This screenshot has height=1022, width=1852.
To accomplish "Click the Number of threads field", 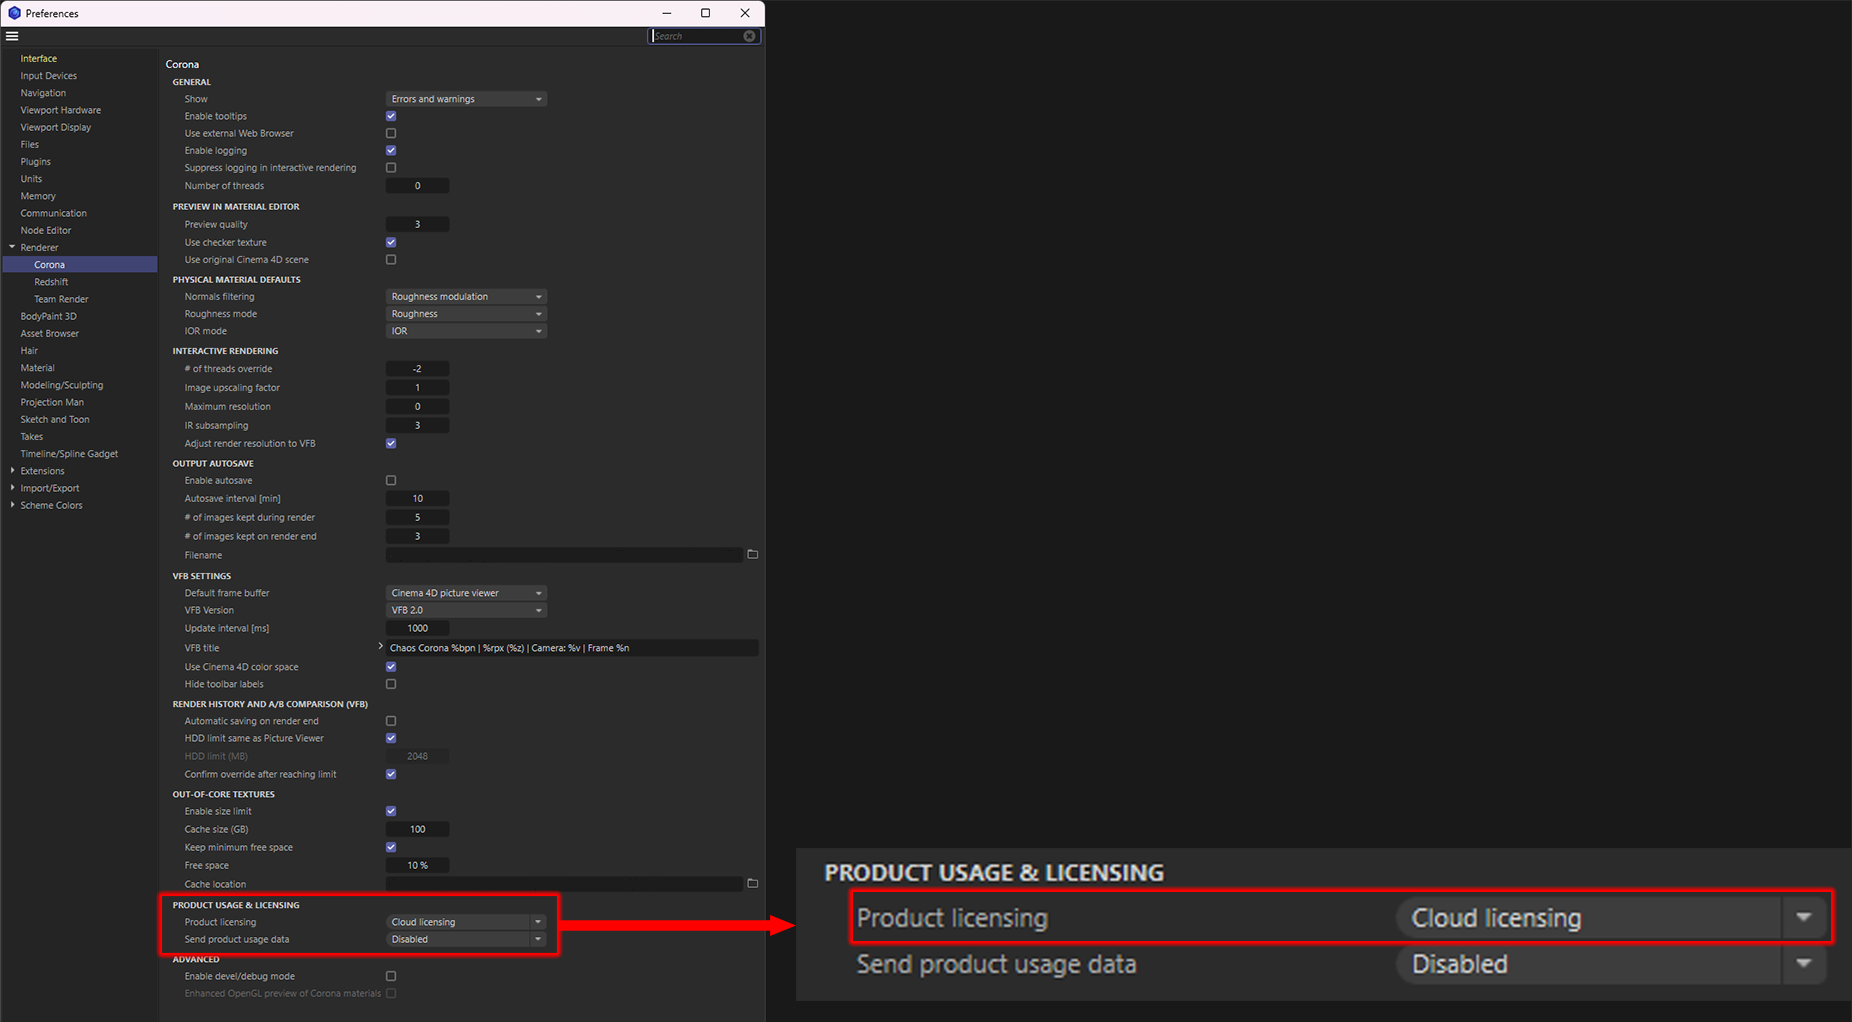I will (x=417, y=186).
